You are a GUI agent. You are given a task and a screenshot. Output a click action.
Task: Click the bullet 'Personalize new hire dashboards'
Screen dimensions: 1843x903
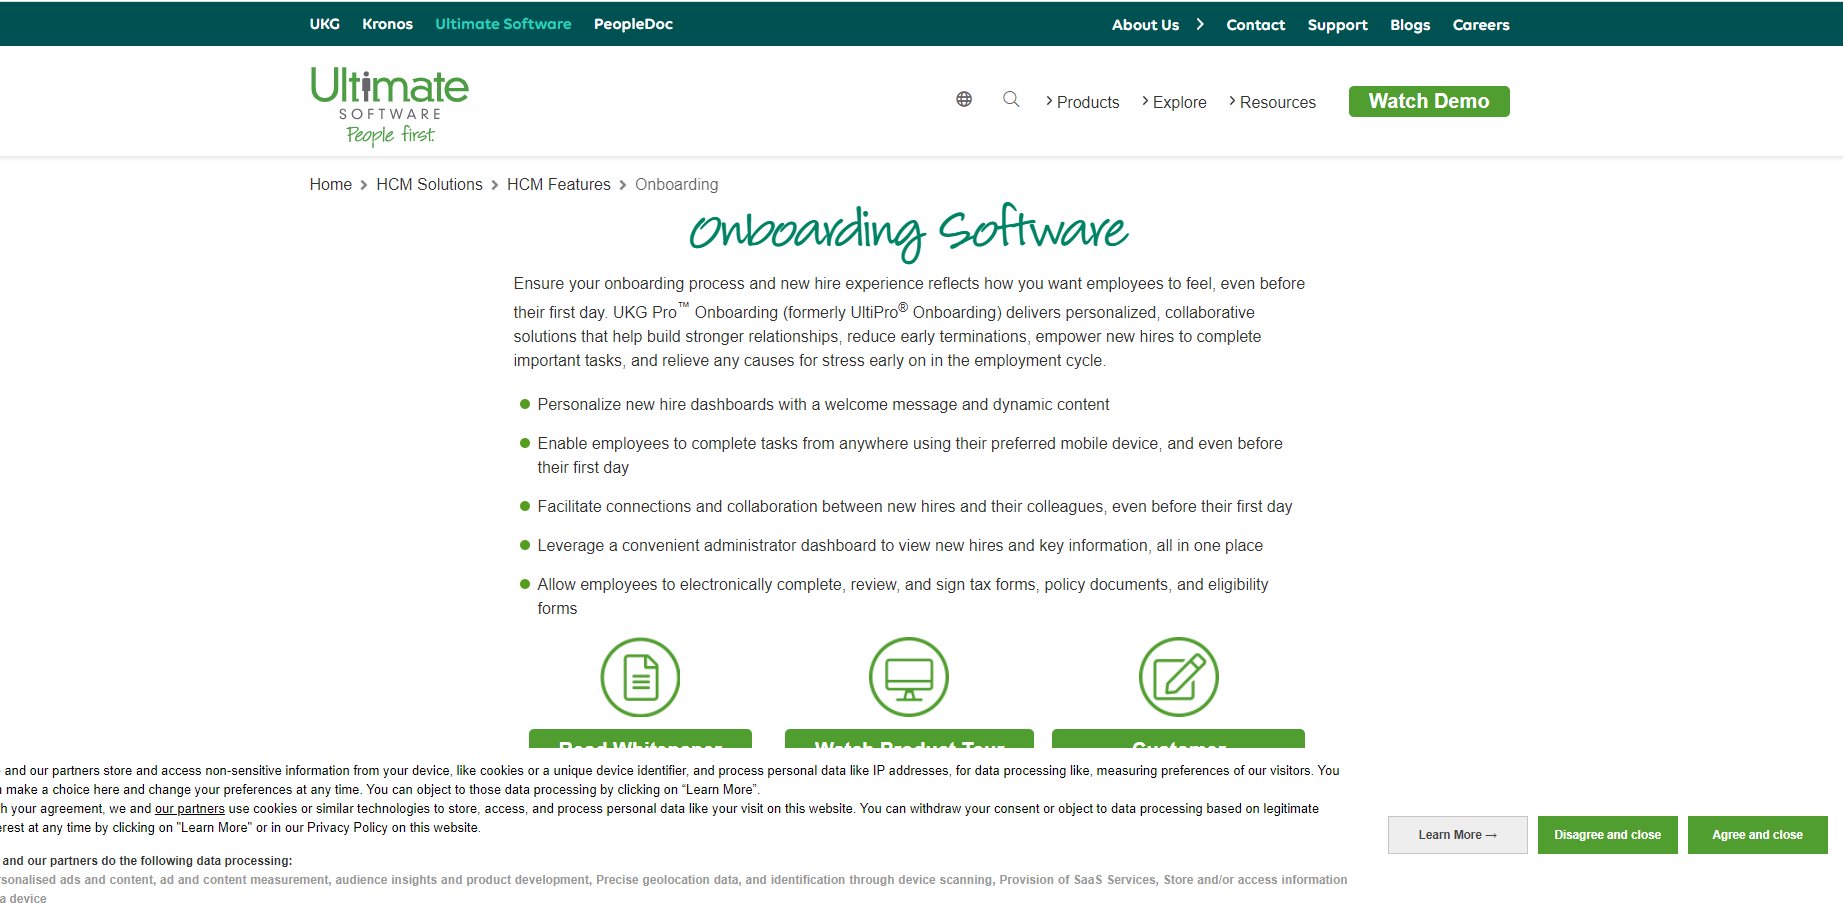point(823,404)
